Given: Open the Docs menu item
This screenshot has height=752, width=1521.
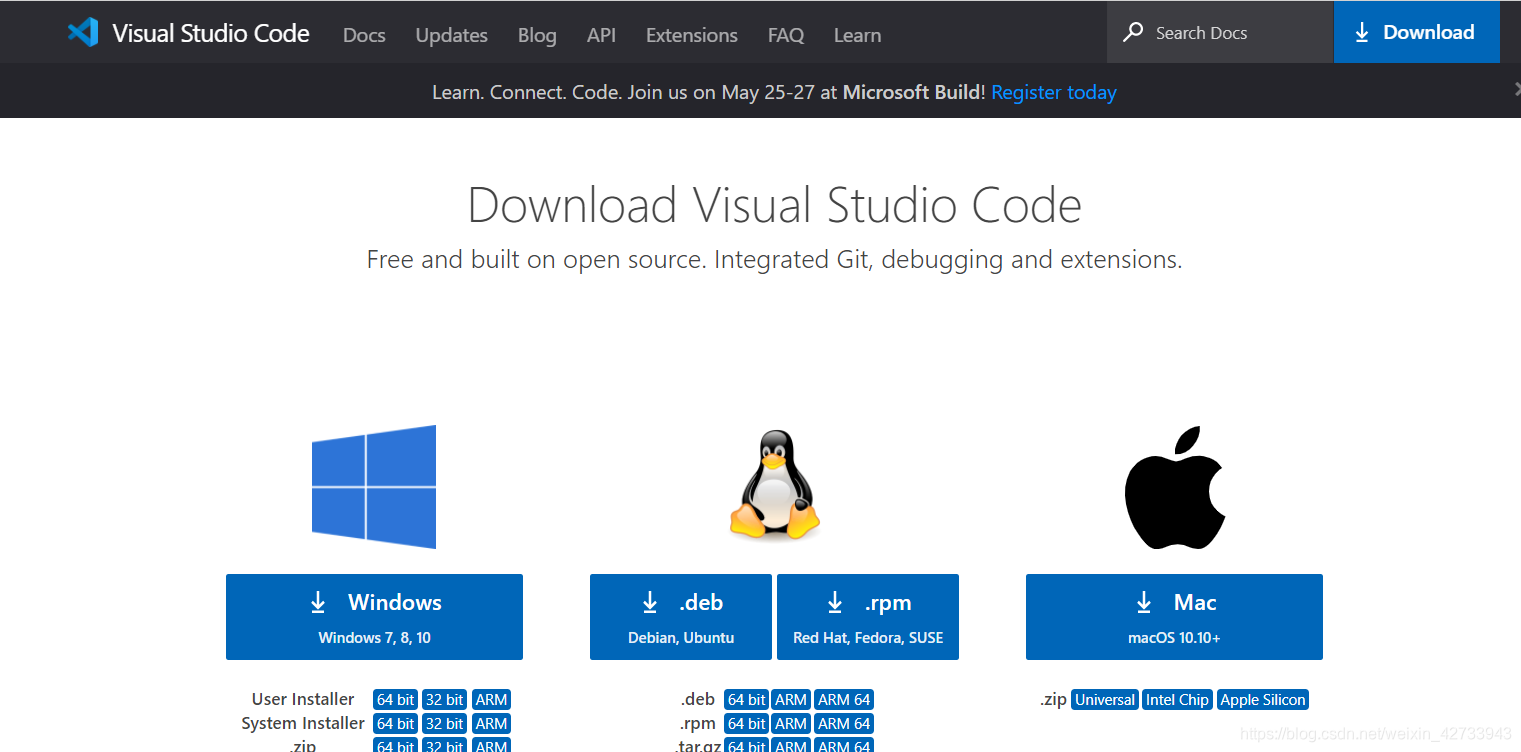Looking at the screenshot, I should point(364,35).
